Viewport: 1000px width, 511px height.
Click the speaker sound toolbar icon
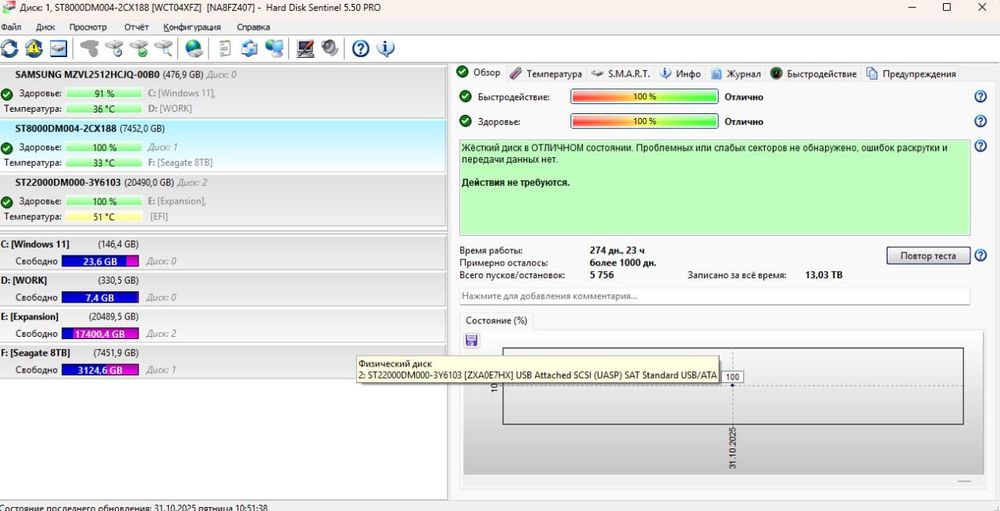coord(330,48)
